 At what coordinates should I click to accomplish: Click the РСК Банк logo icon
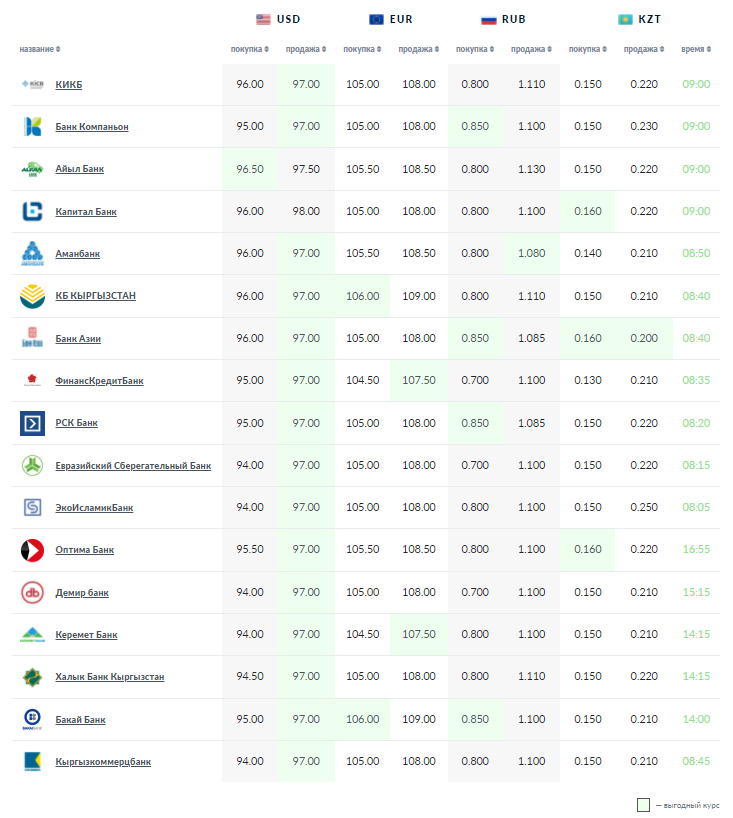tap(32, 423)
